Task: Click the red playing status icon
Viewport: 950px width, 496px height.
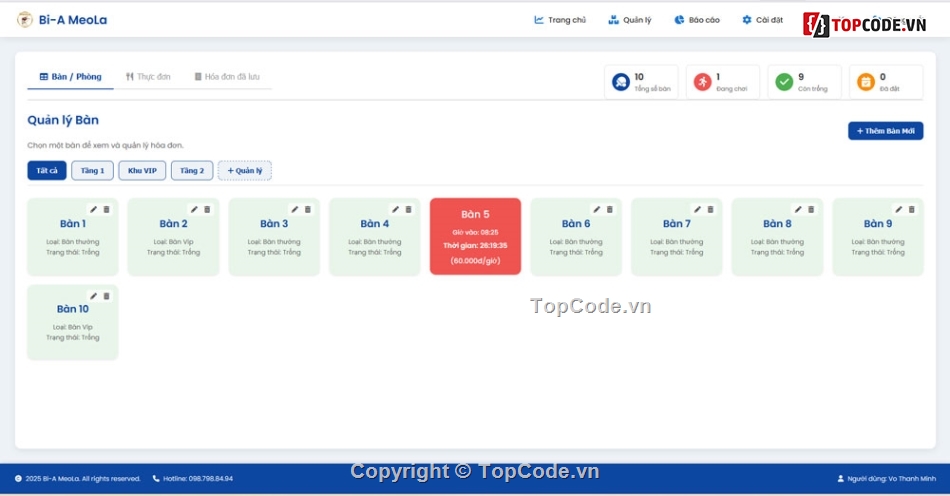Action: 703,82
